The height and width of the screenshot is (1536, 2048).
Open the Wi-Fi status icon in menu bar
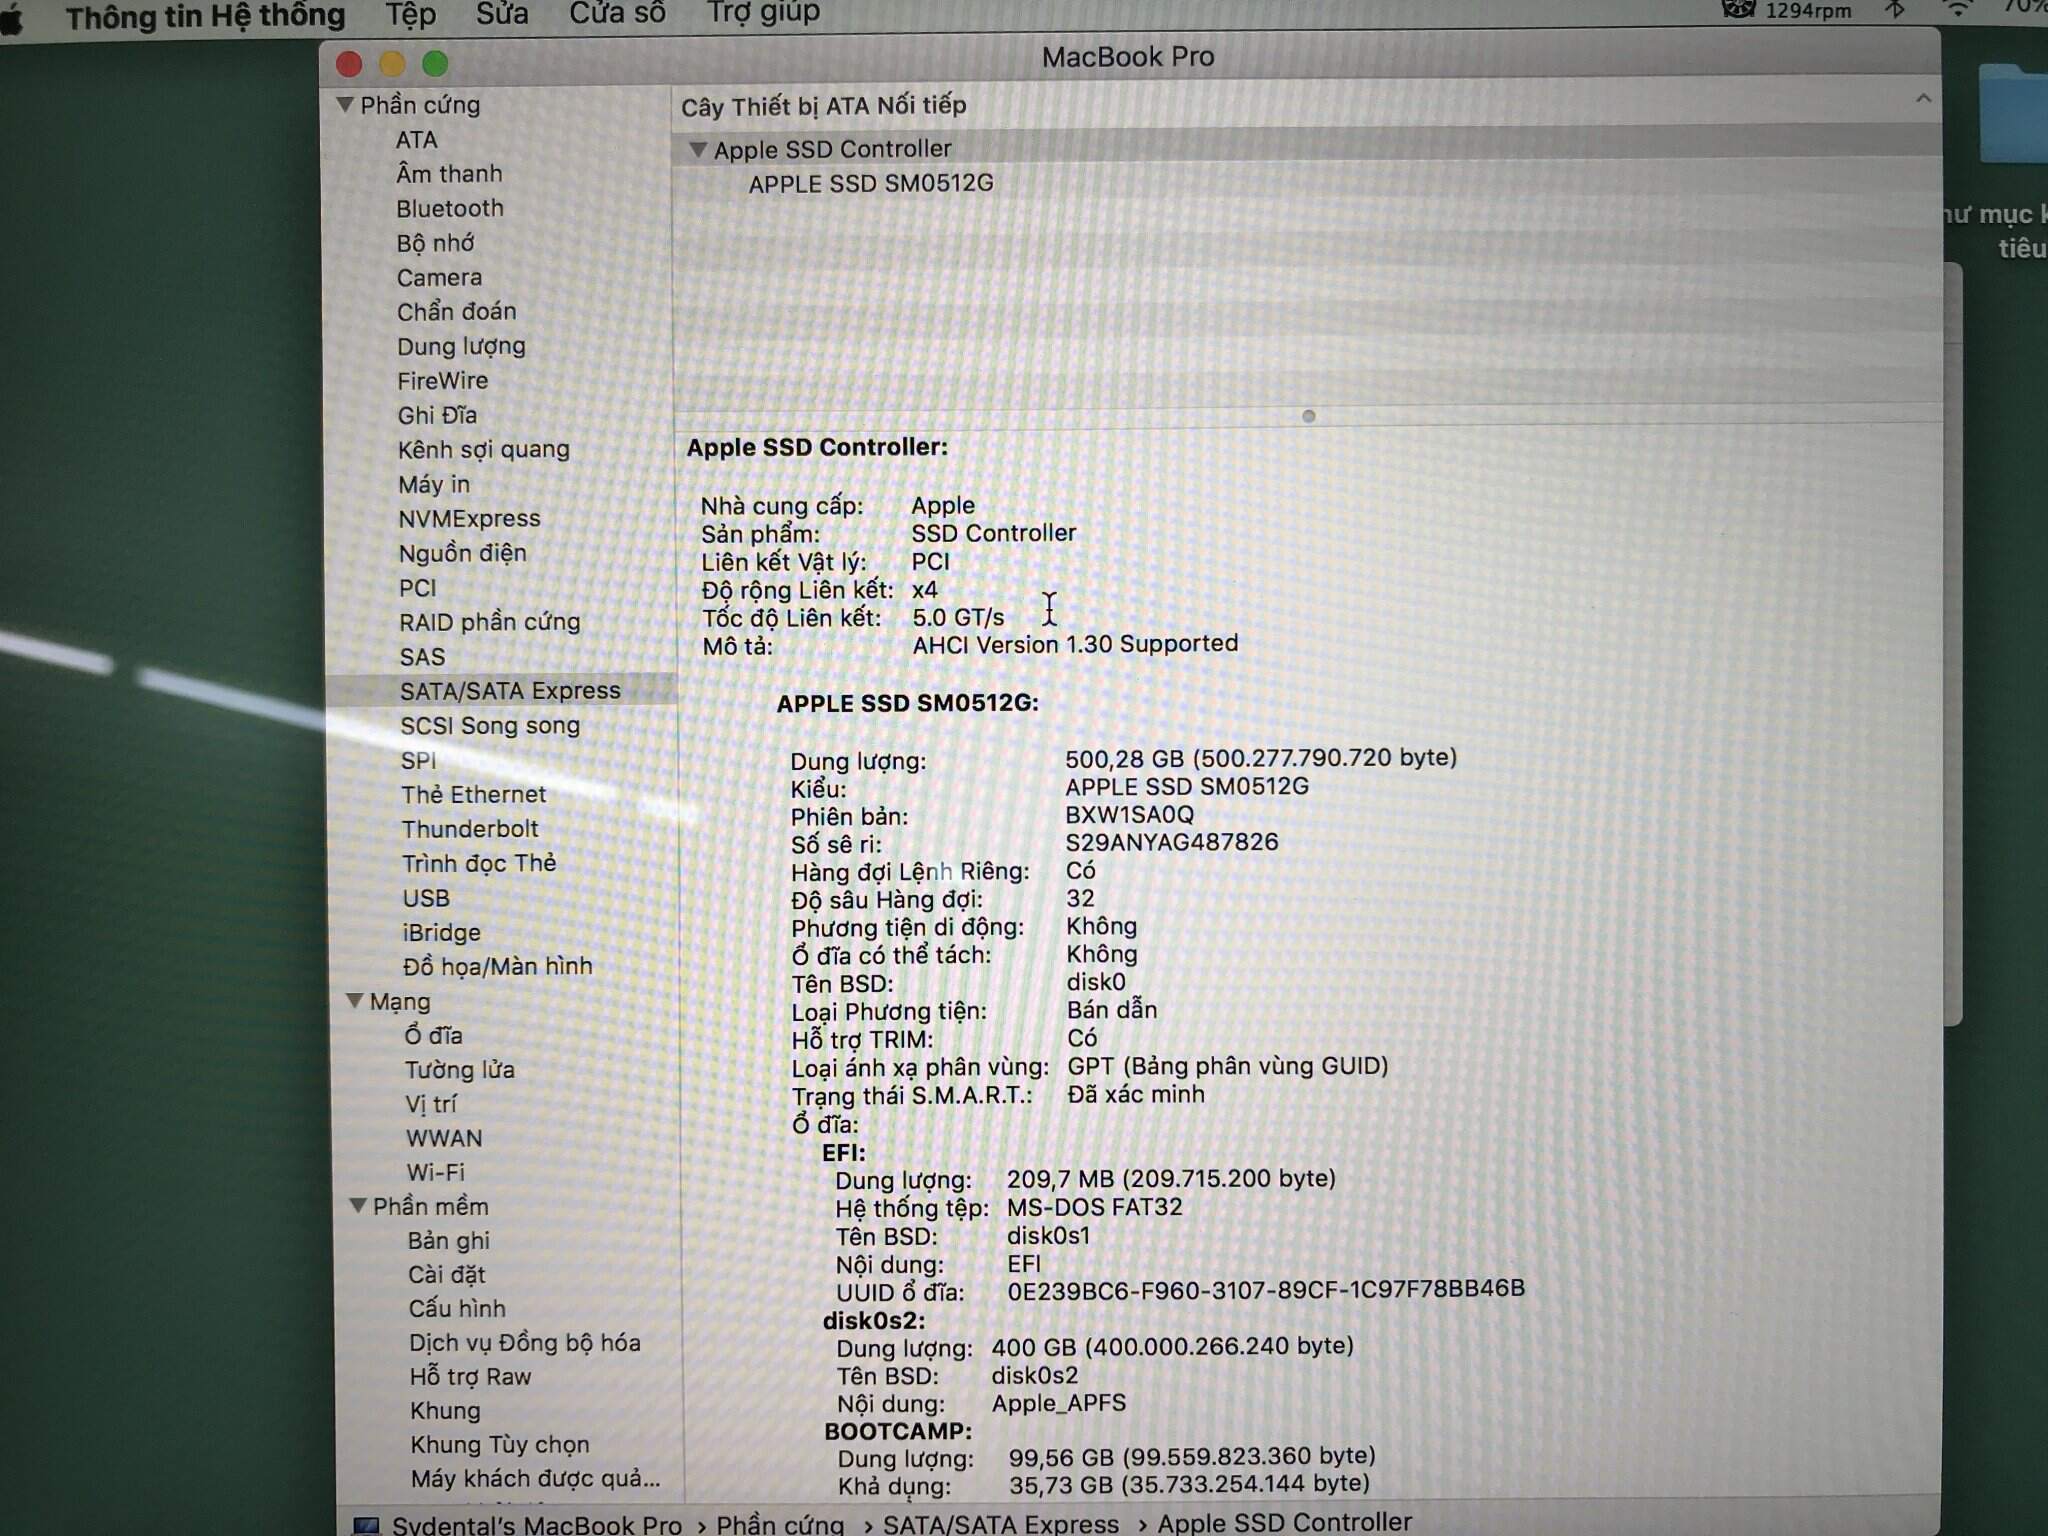[x=1958, y=9]
